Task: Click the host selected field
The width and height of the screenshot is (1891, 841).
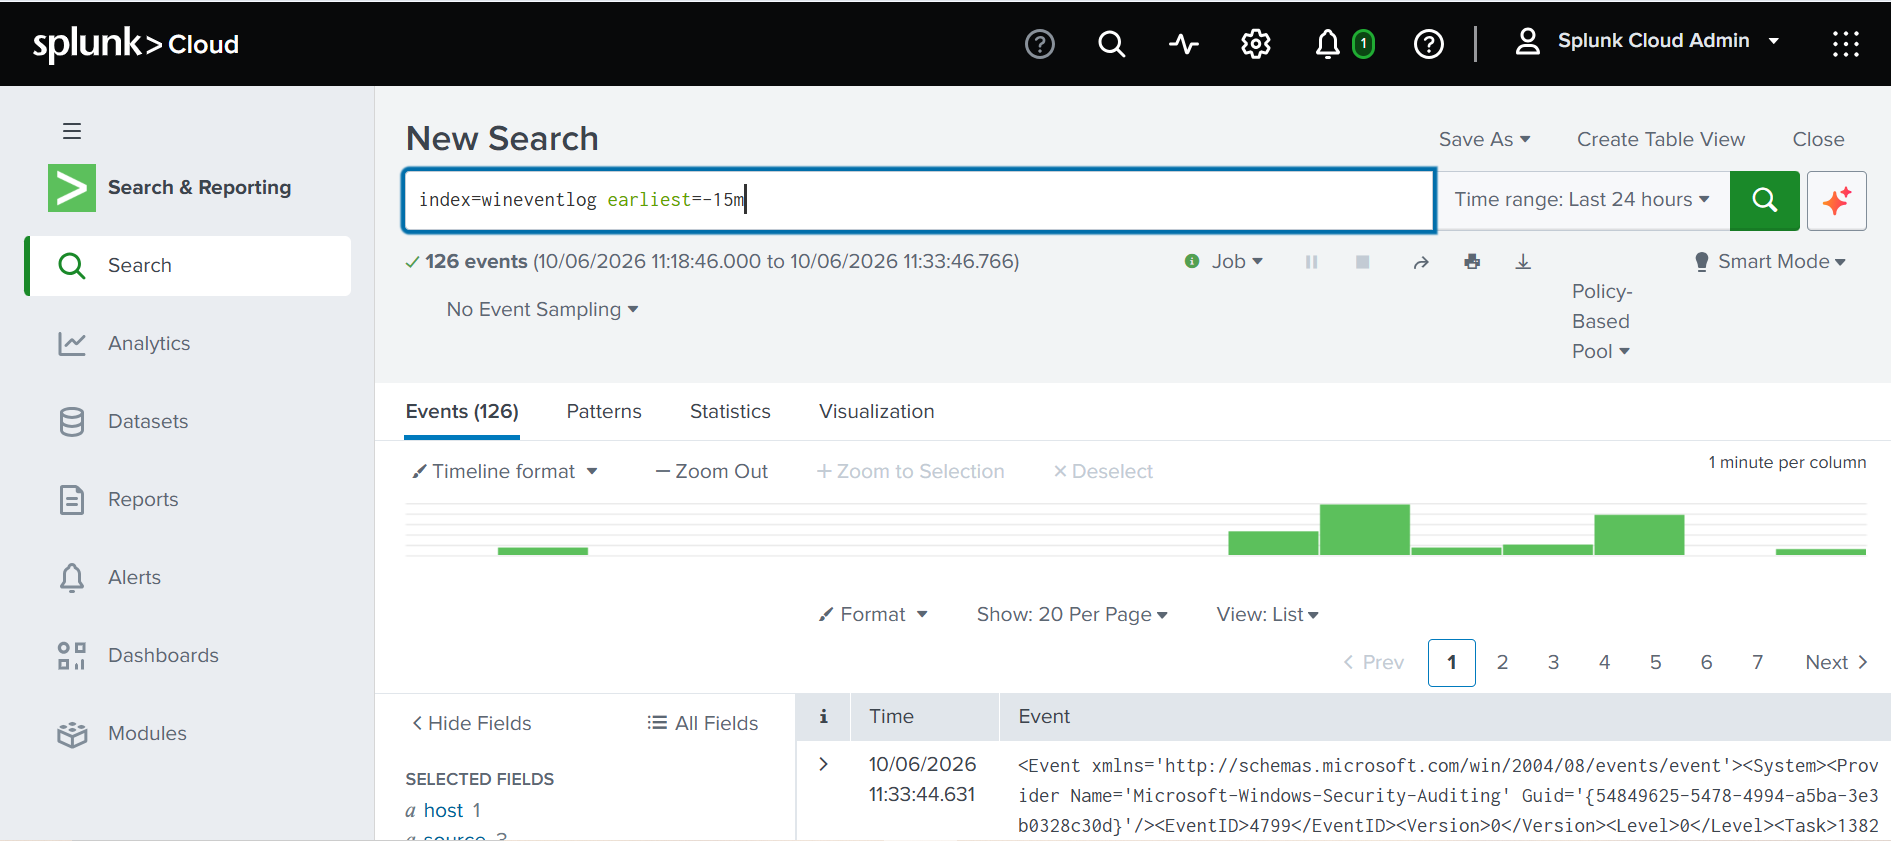Action: [443, 810]
